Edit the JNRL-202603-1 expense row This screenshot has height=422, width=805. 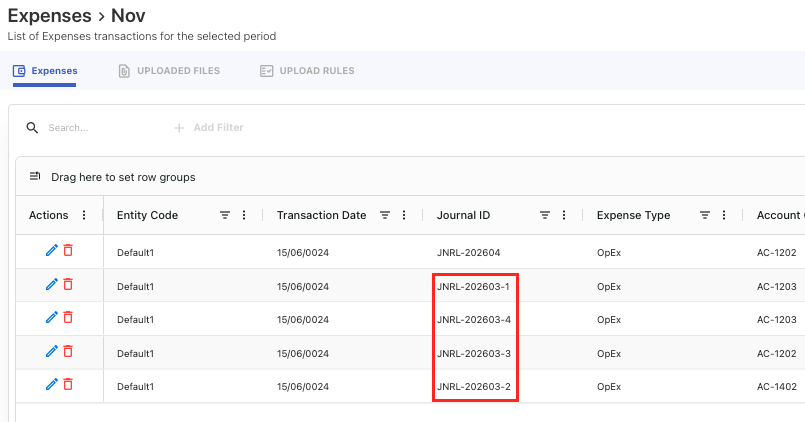pyautogui.click(x=52, y=285)
